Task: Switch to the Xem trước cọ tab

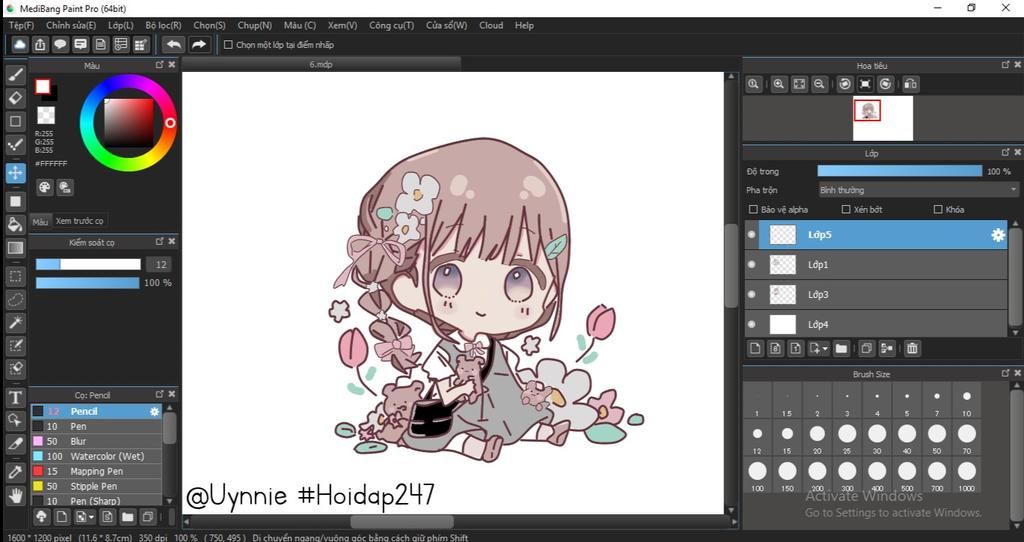Action: click(79, 221)
